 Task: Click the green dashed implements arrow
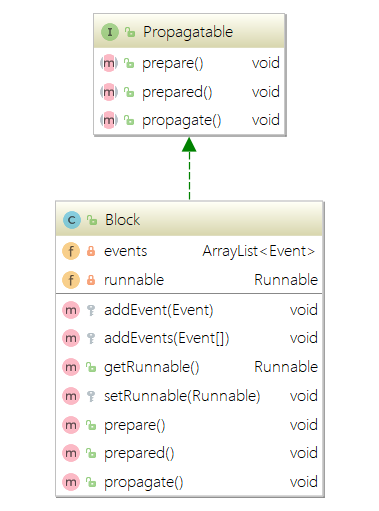[189, 169]
